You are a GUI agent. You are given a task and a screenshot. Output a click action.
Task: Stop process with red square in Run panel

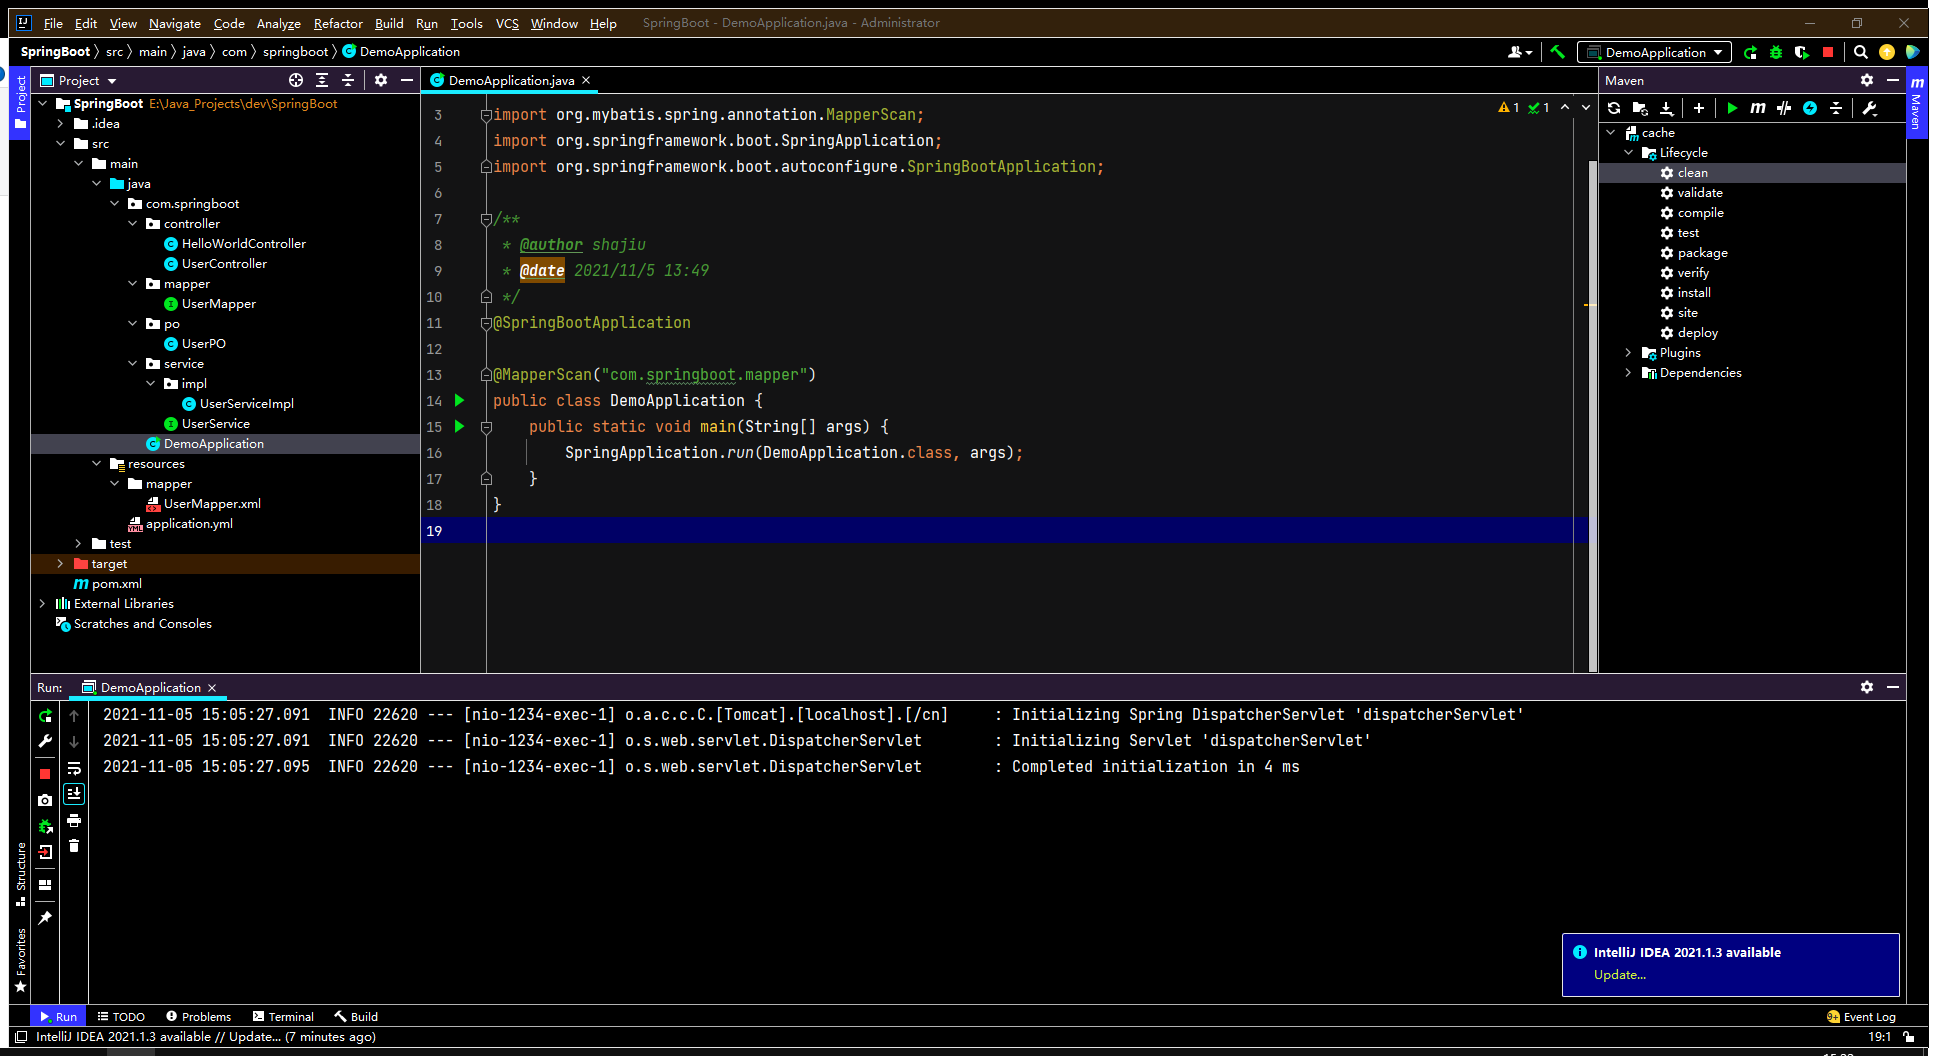45,774
